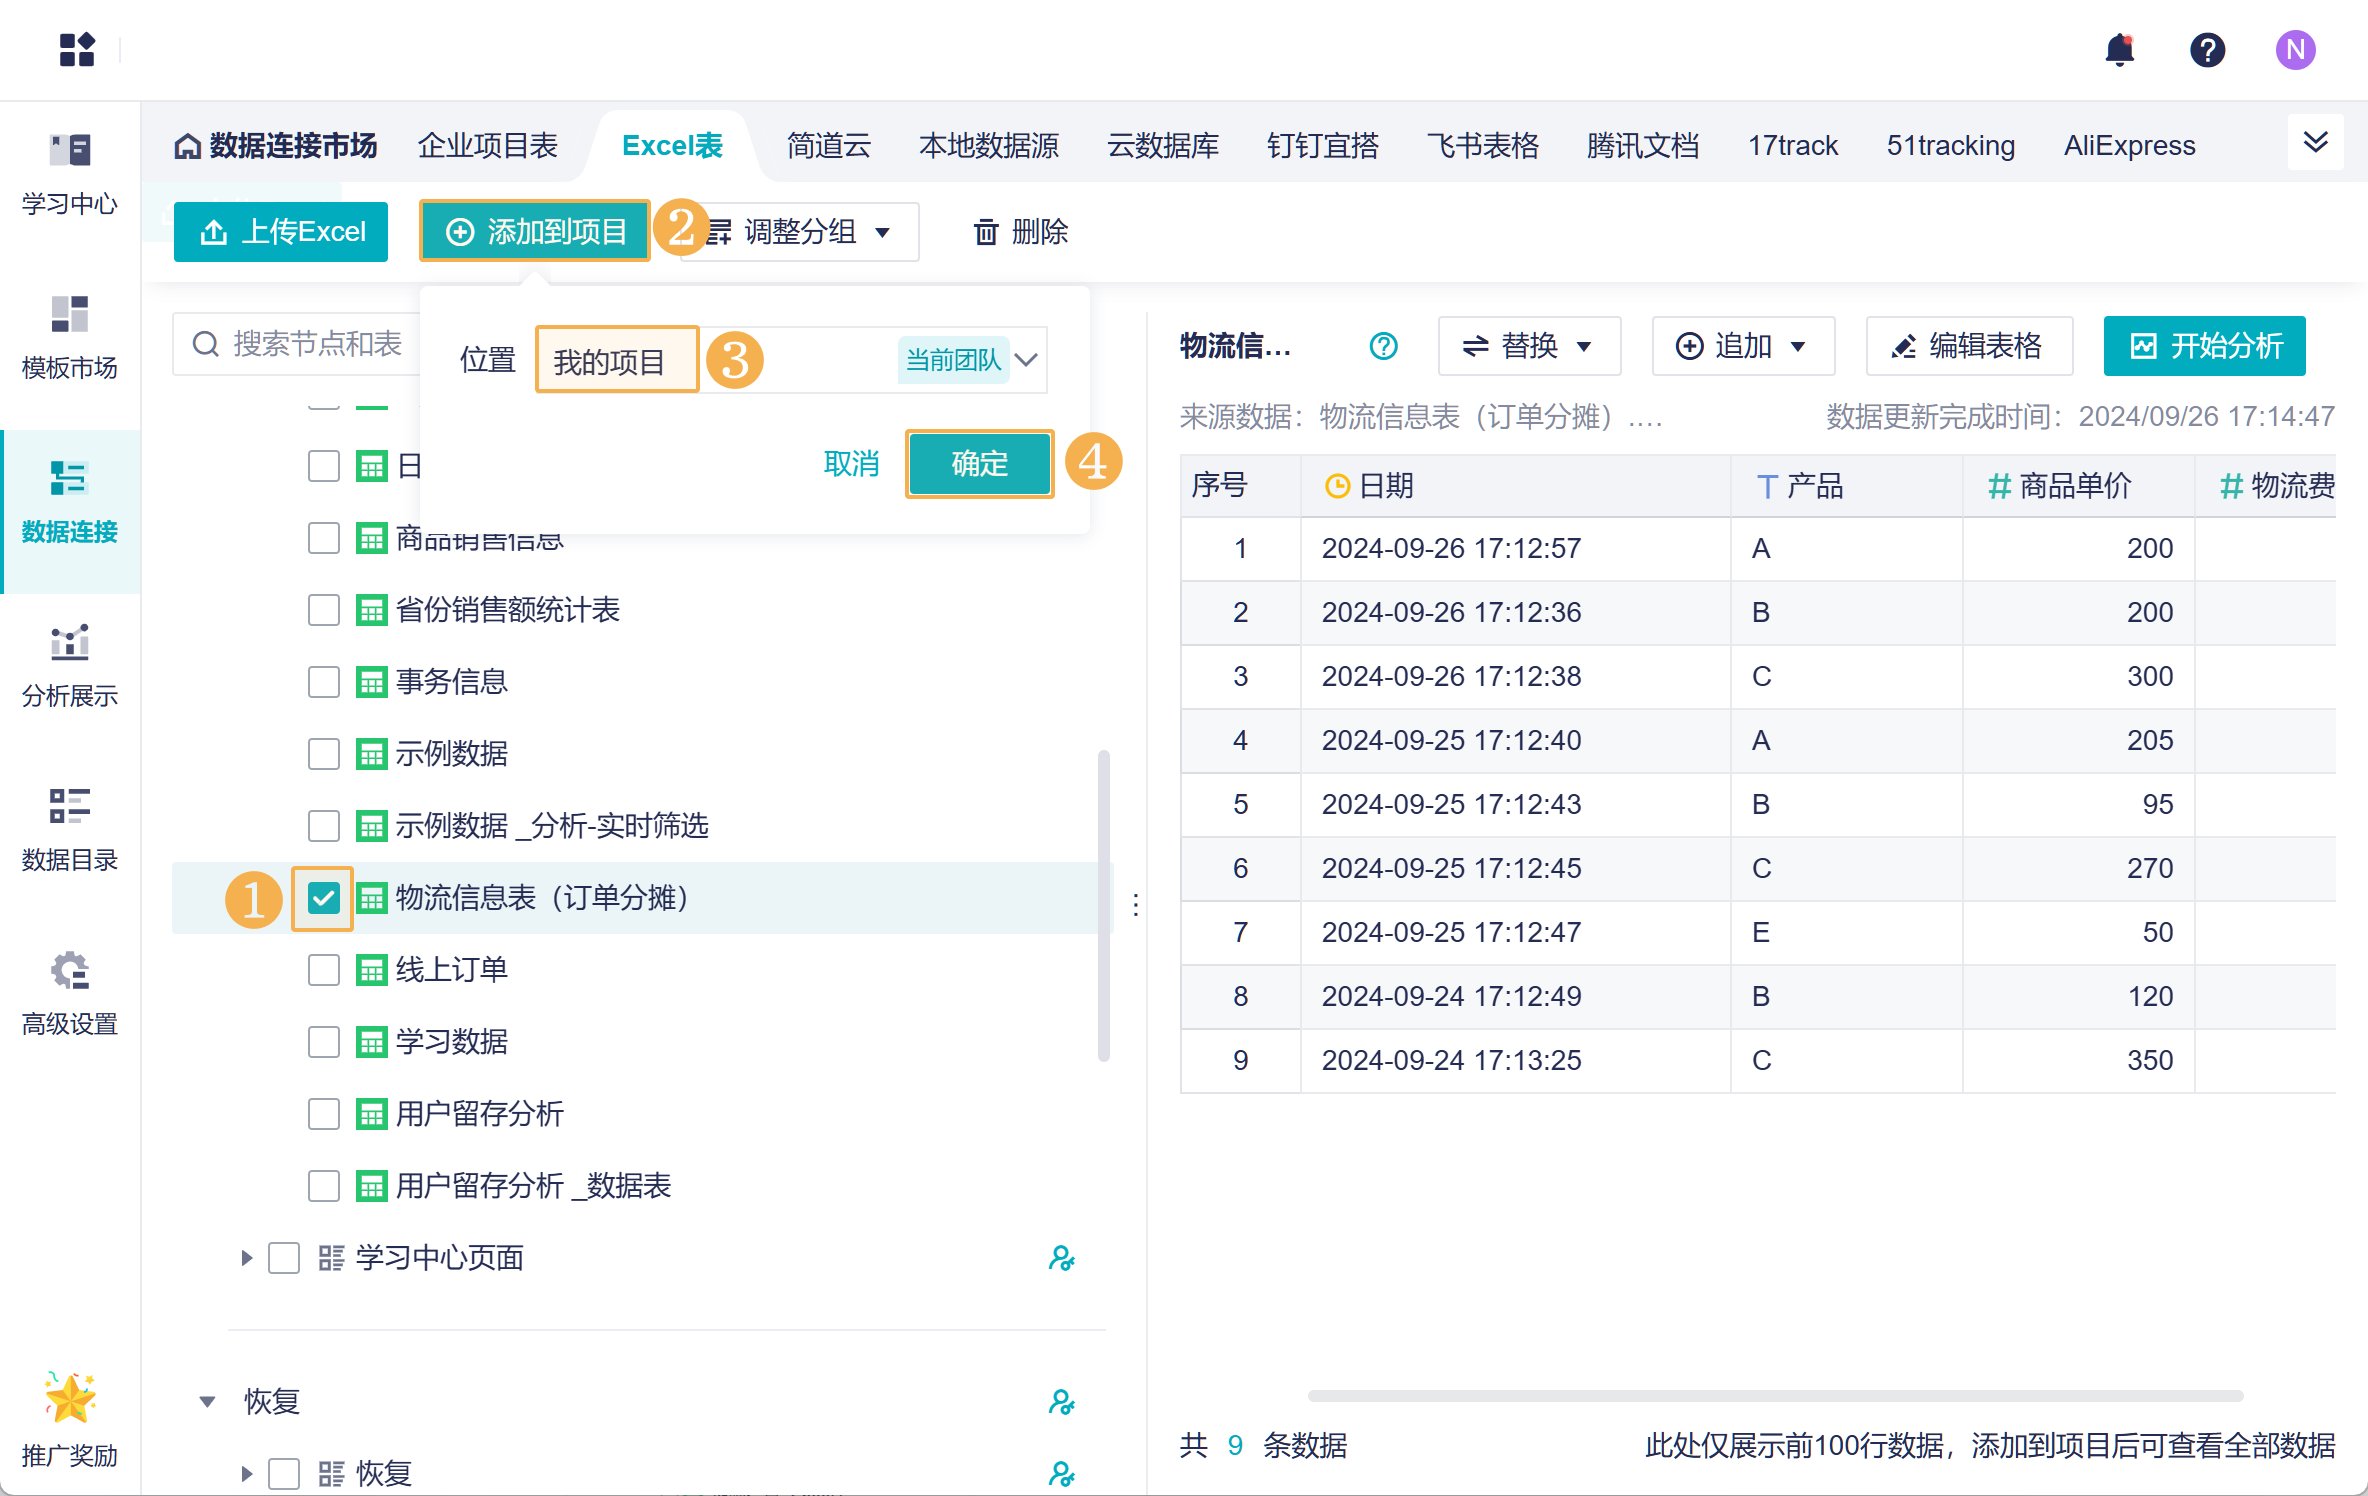This screenshot has height=1496, width=2368.
Task: Expand the 学习中心页面 tree node
Action: (247, 1258)
